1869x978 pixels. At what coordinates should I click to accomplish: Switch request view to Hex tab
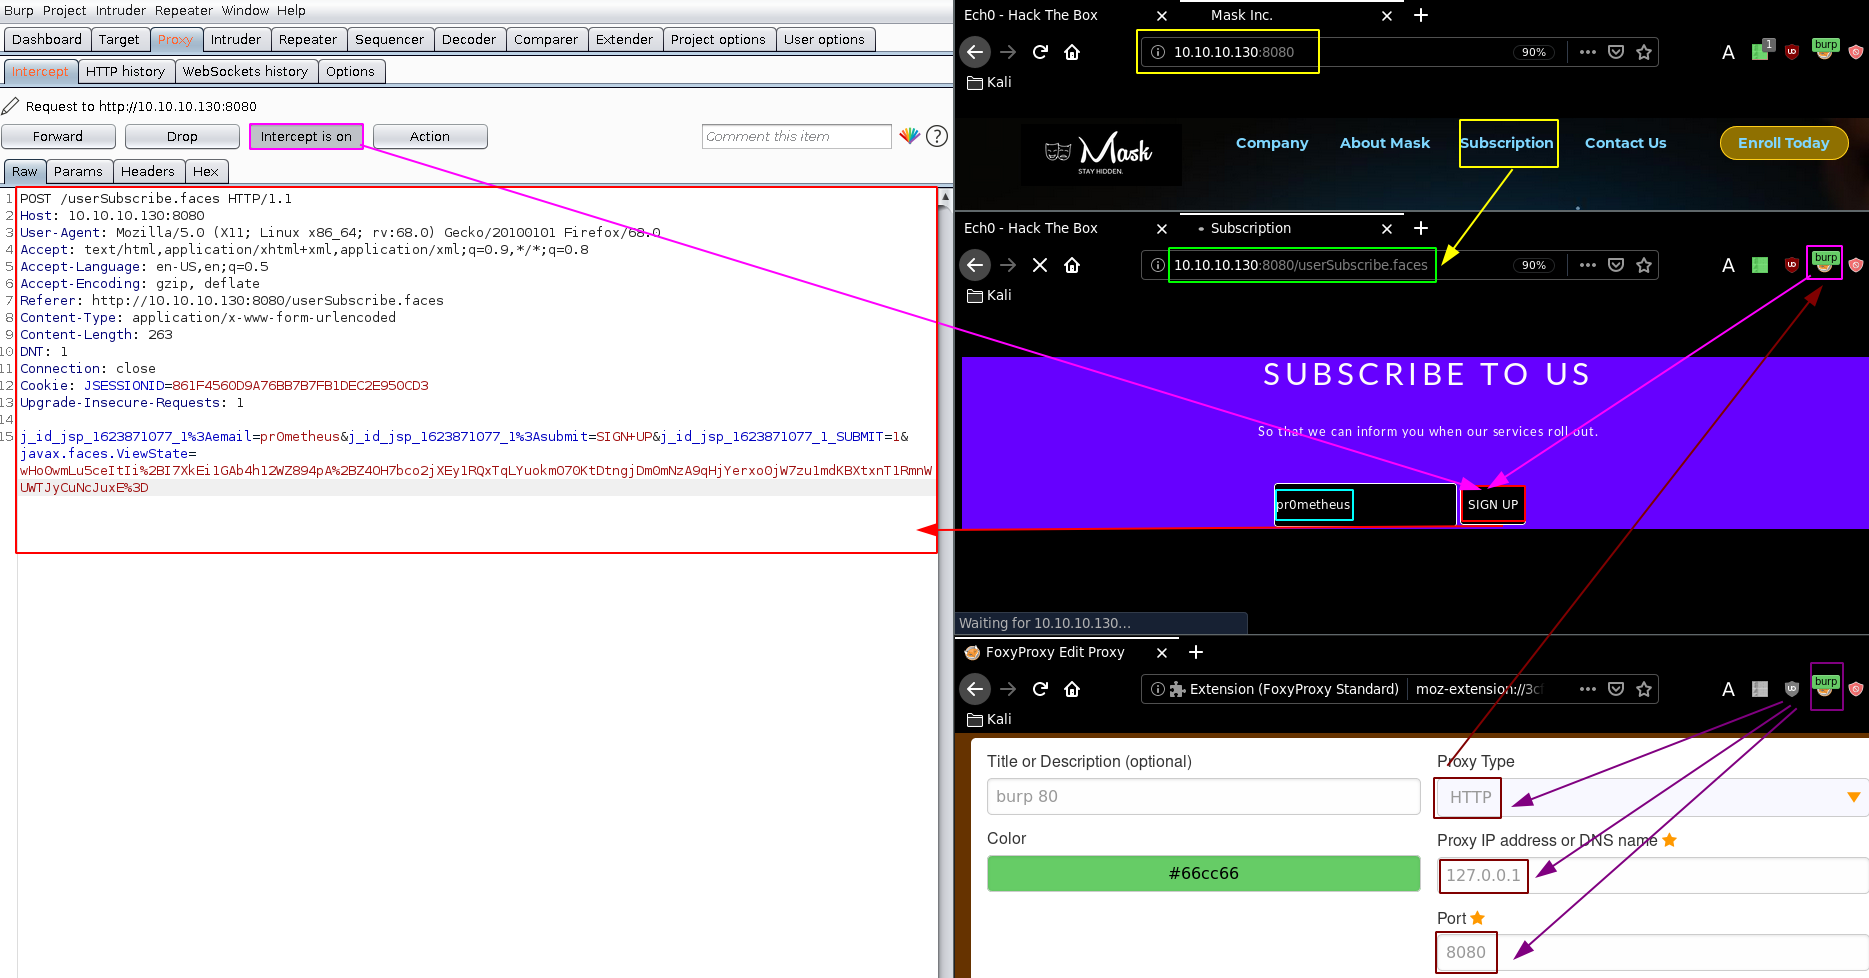pos(206,171)
